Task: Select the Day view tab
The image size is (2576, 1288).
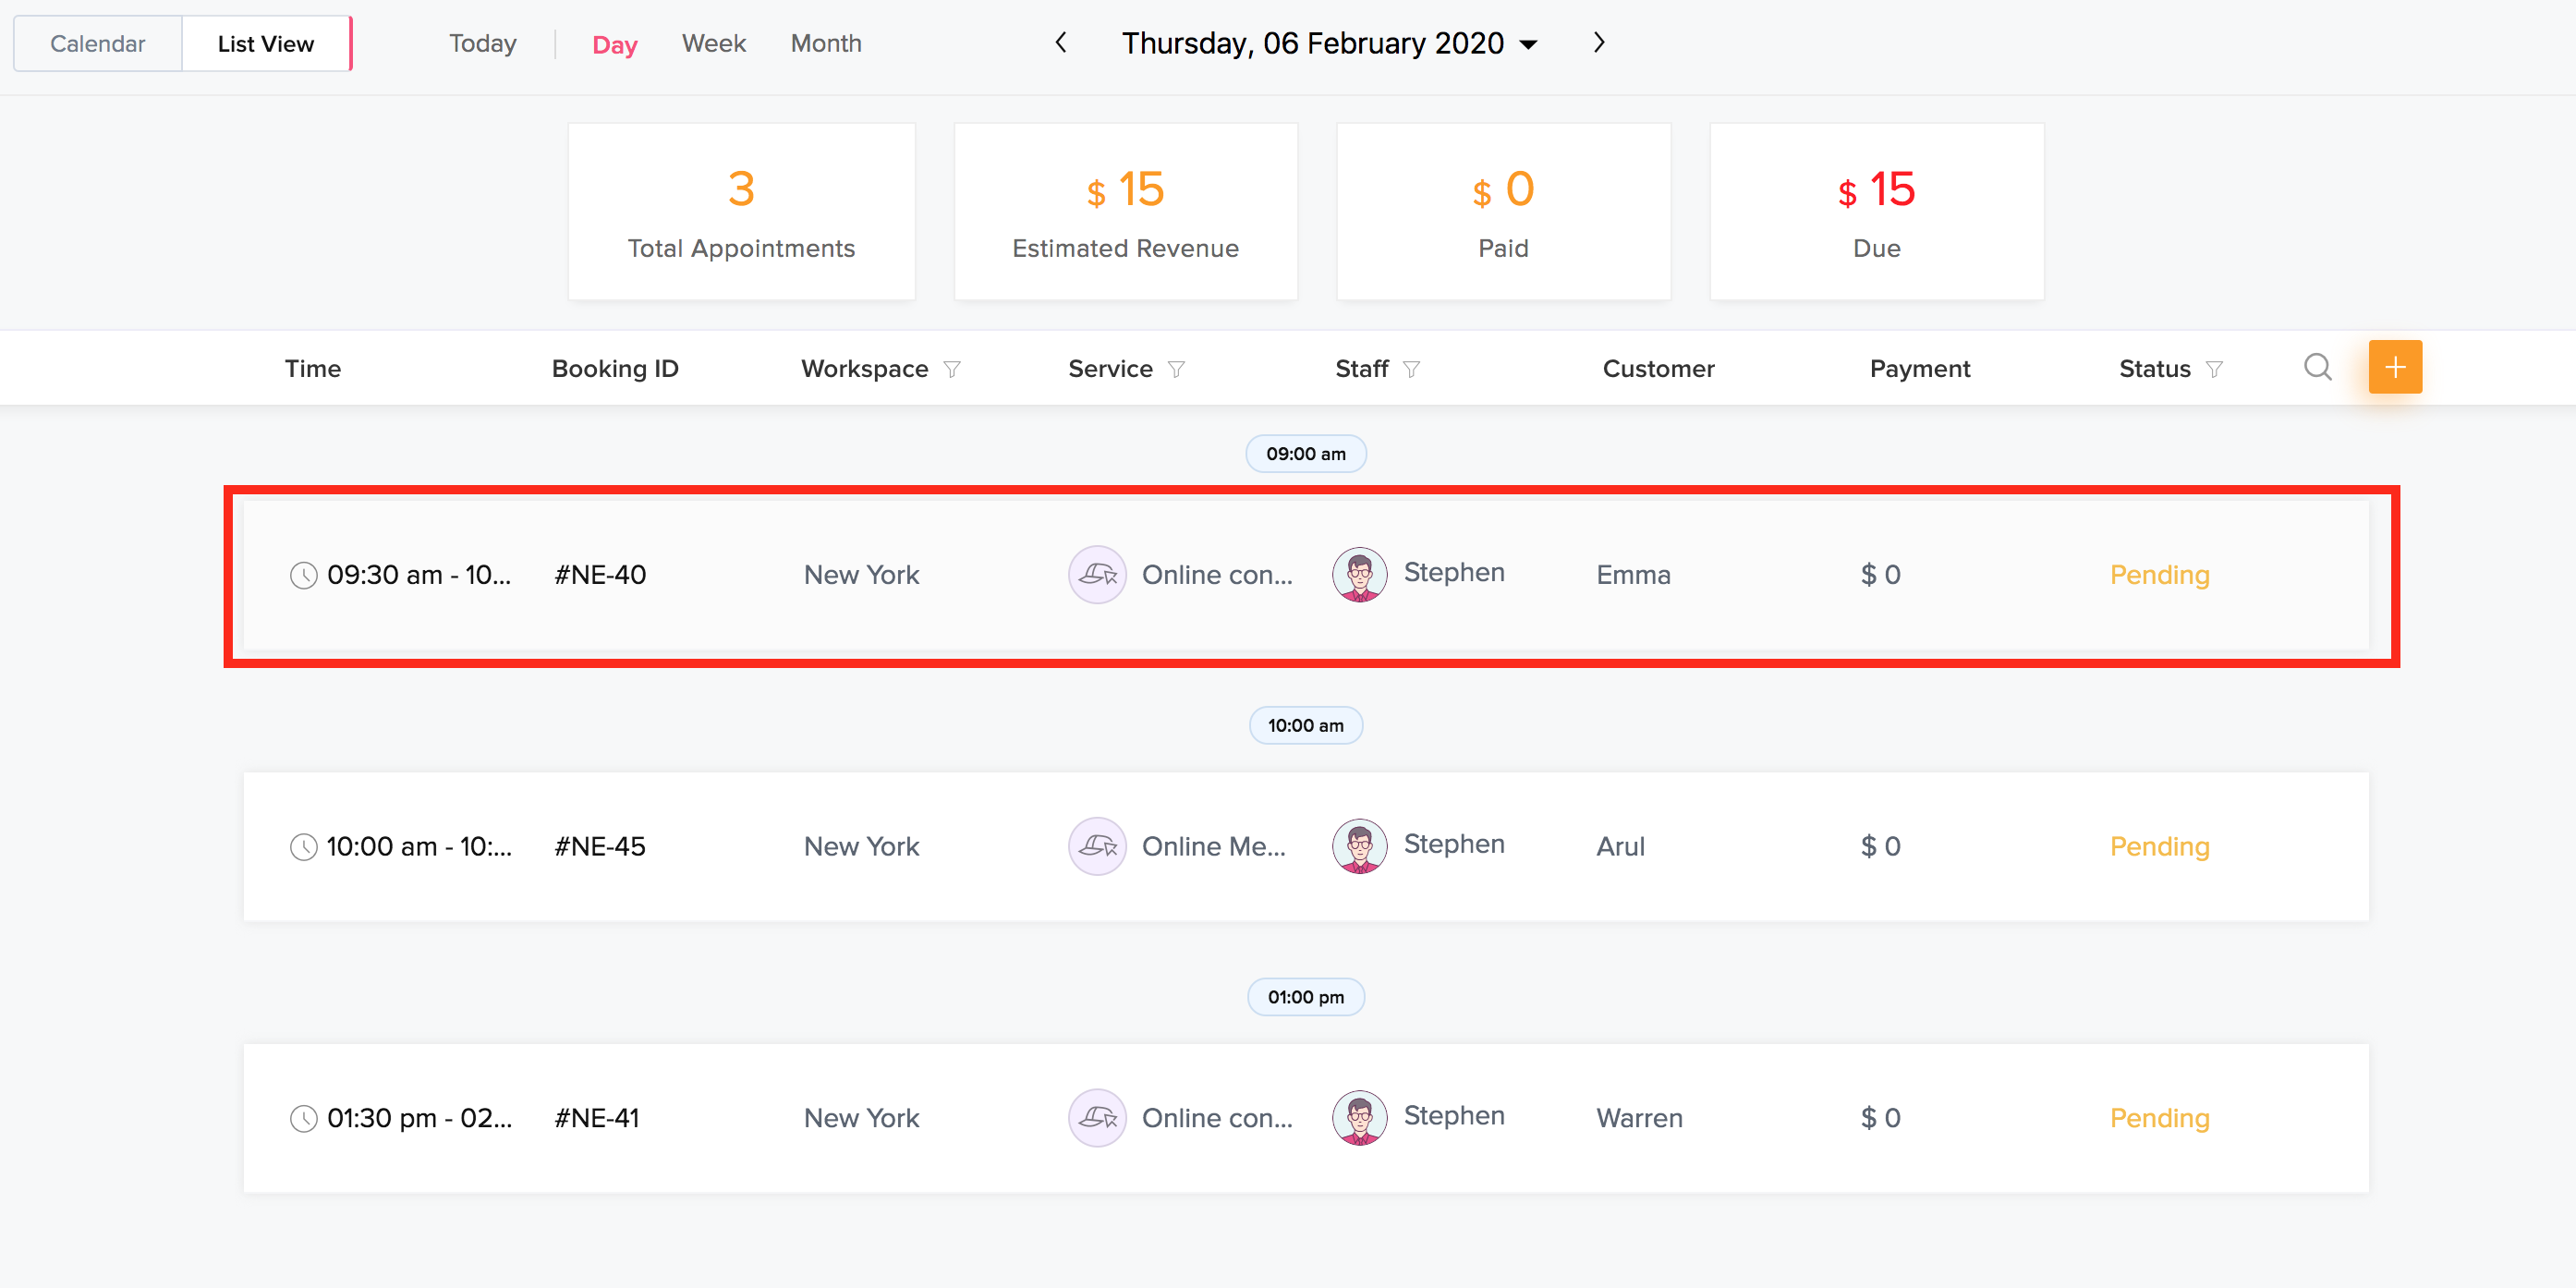Action: tap(614, 45)
